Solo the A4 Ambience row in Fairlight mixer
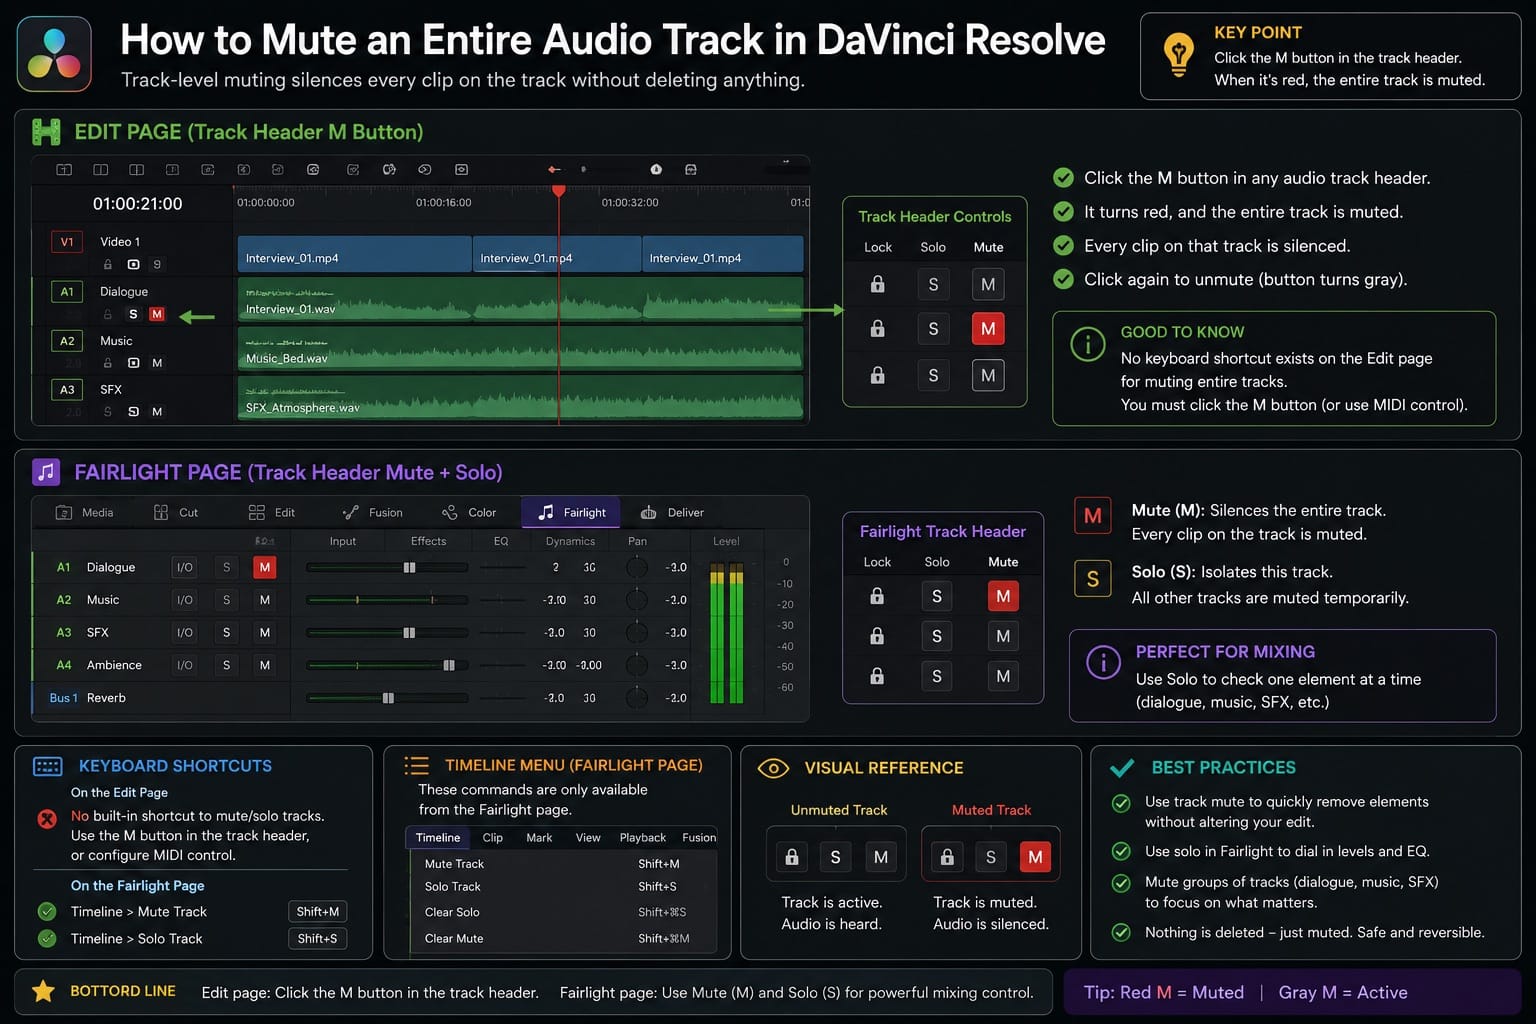Screen dimensions: 1536x1024 [226, 665]
